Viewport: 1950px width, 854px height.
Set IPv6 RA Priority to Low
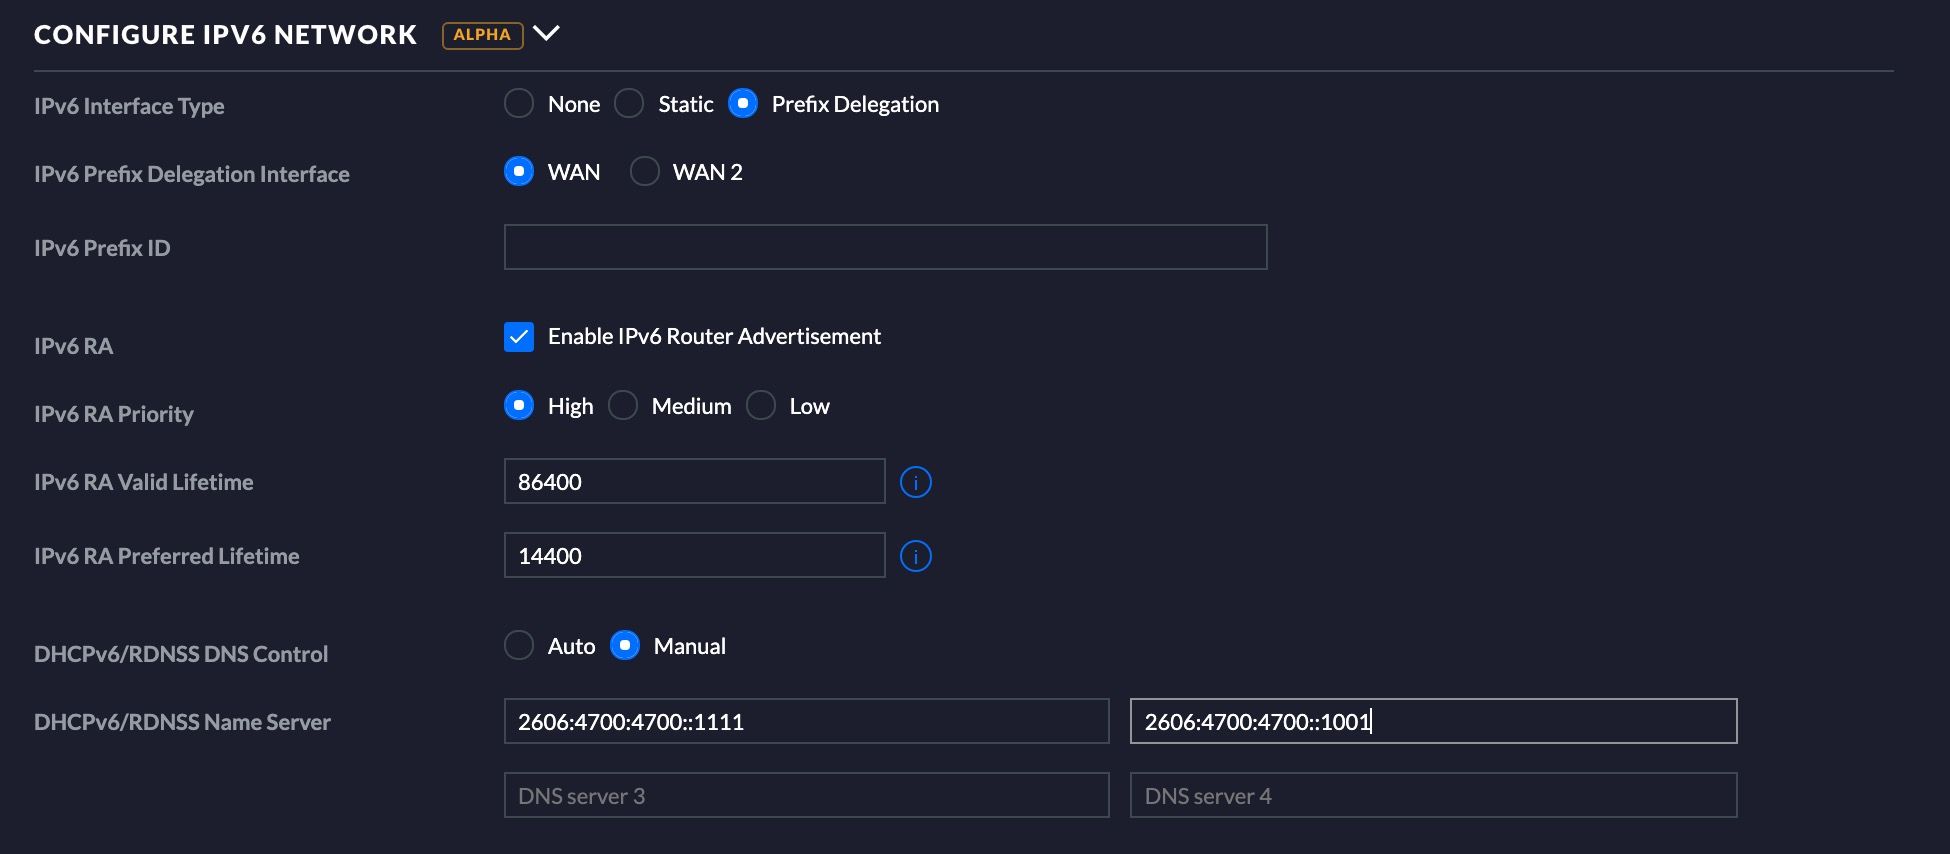[x=761, y=406]
